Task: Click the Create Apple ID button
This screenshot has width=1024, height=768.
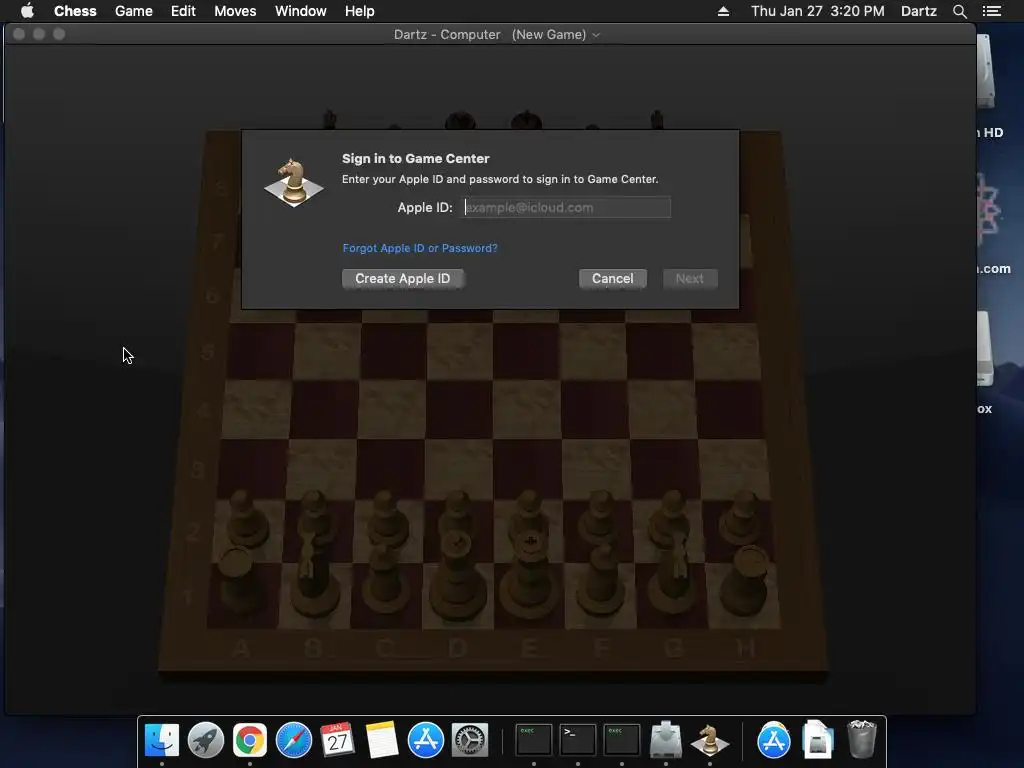Action: [403, 279]
